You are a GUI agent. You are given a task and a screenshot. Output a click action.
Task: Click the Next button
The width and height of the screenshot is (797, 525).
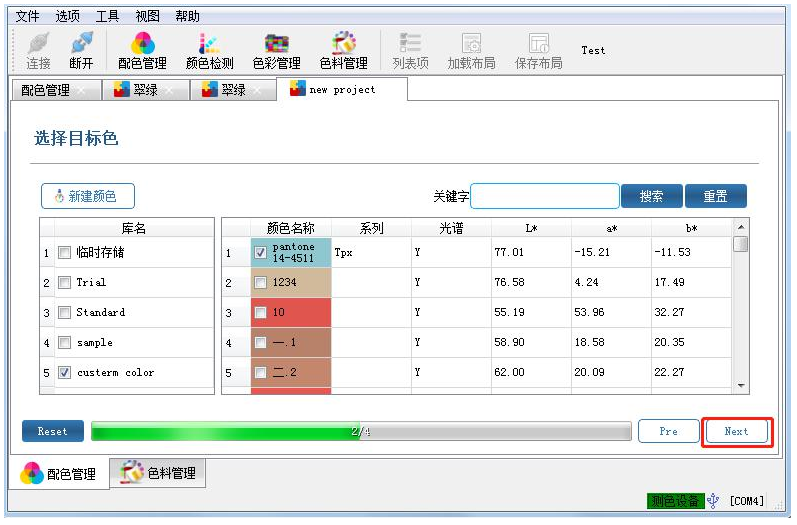coord(736,432)
